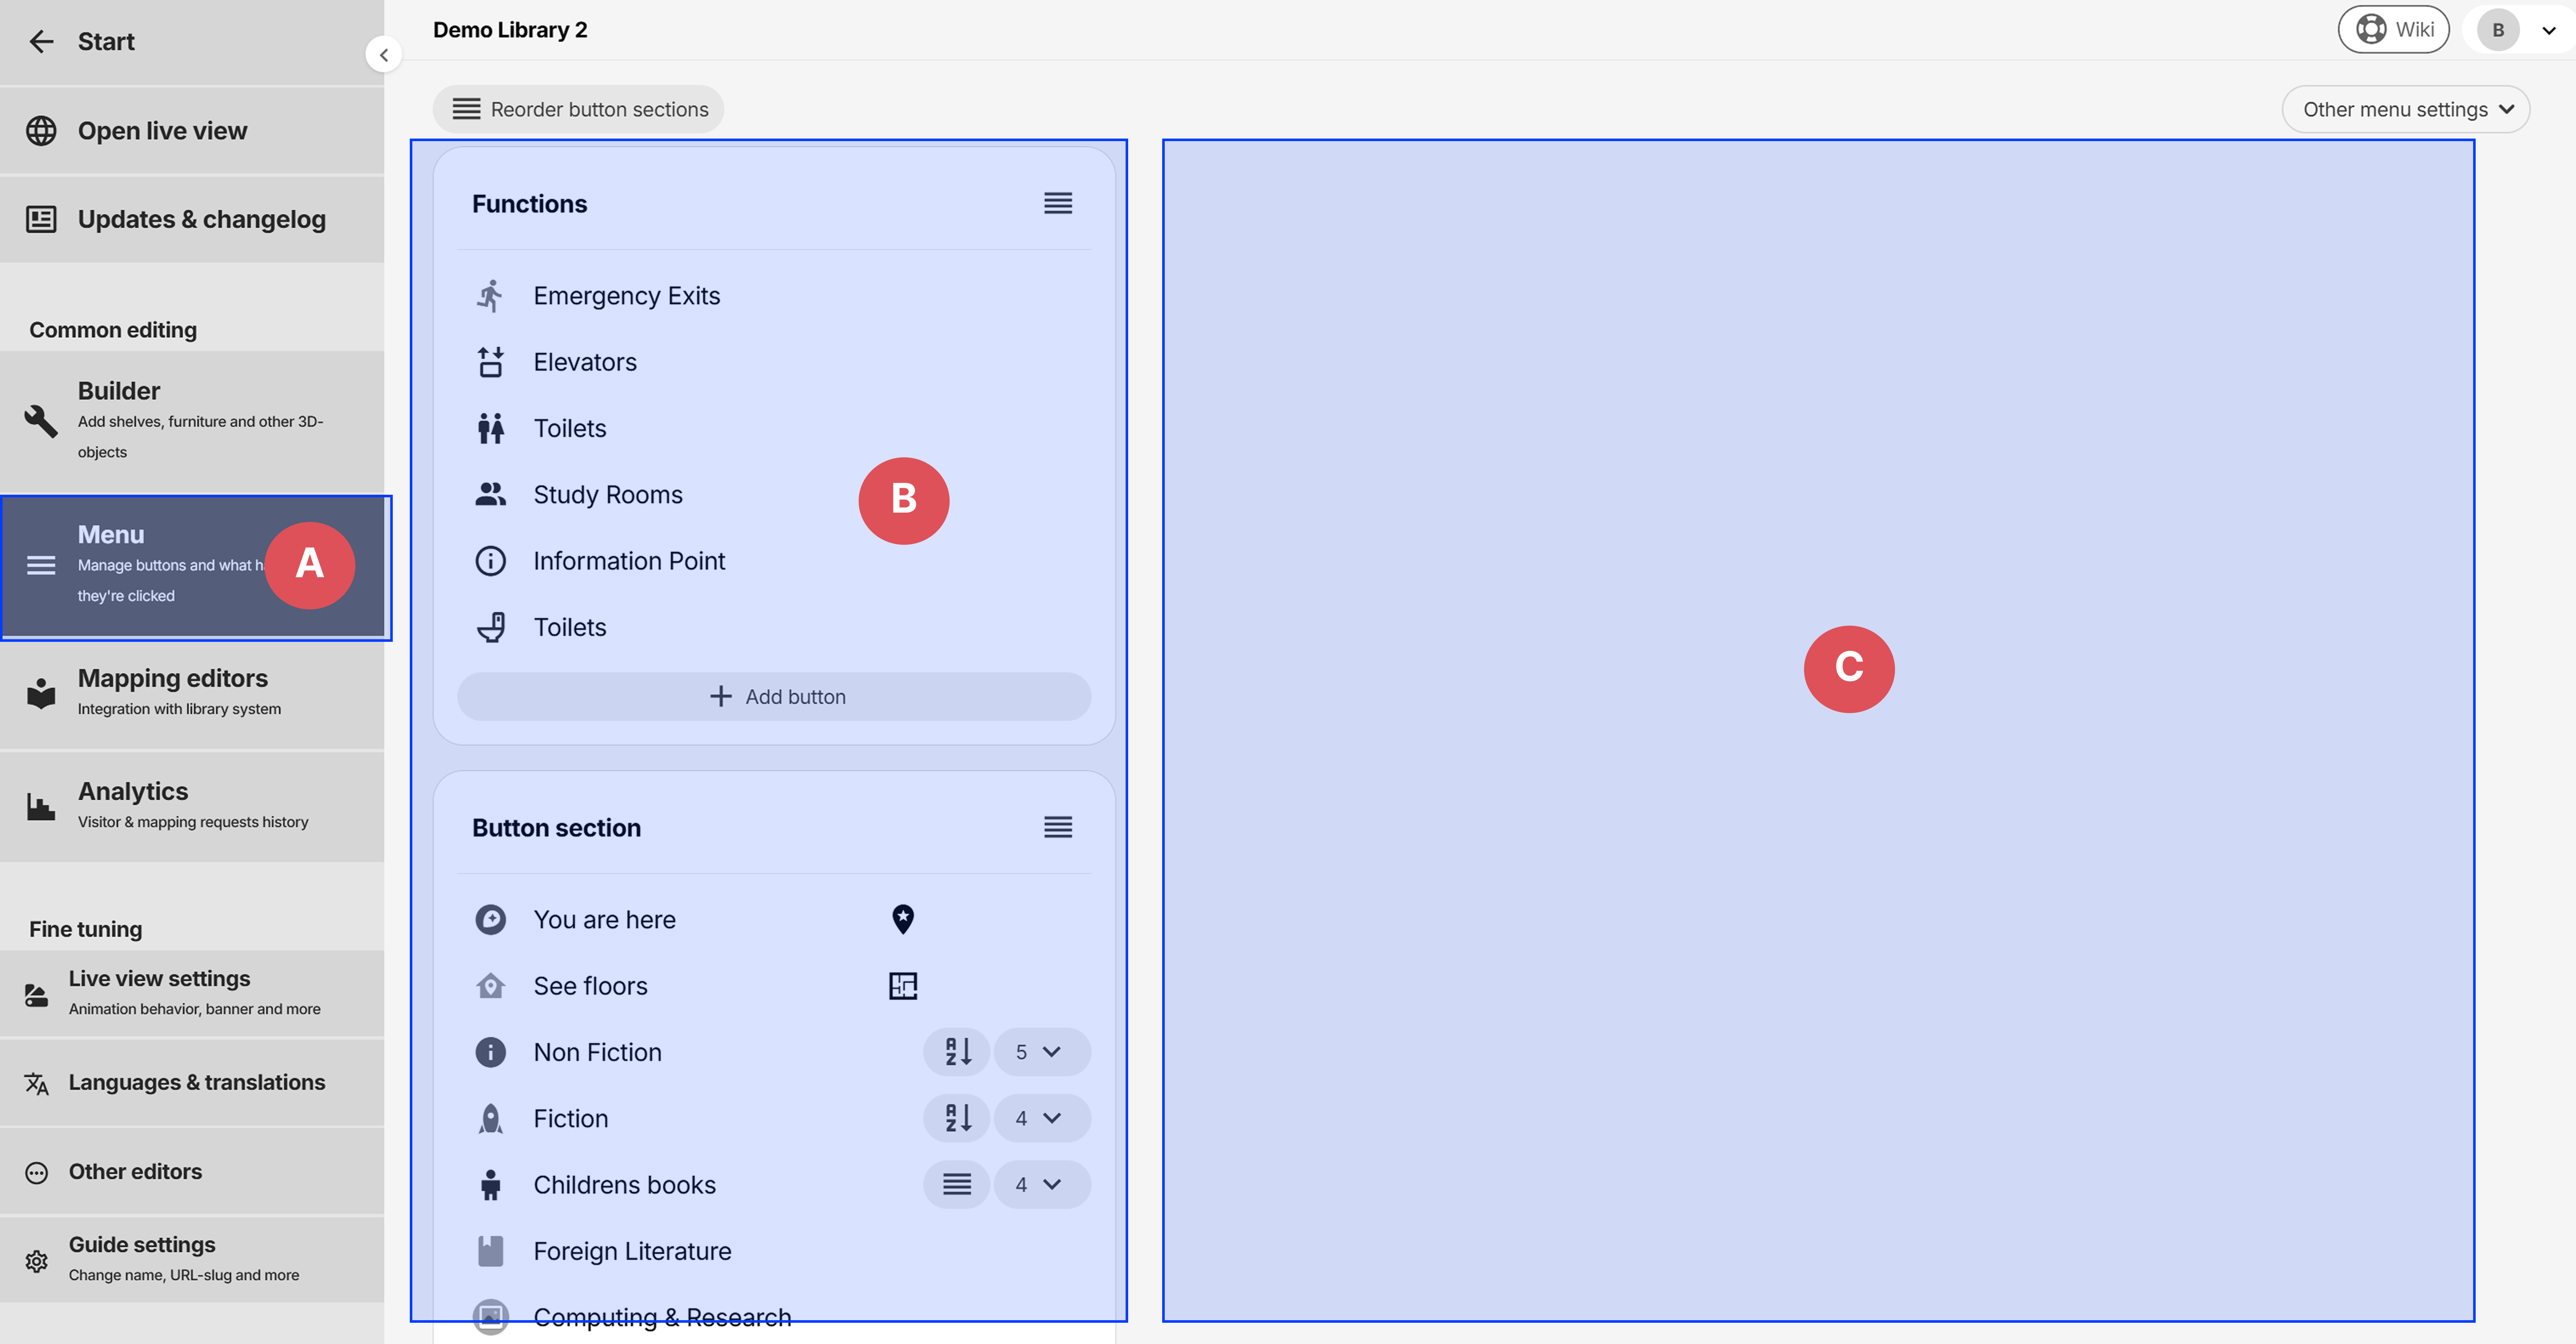Click the Elevators icon in Functions

491,361
